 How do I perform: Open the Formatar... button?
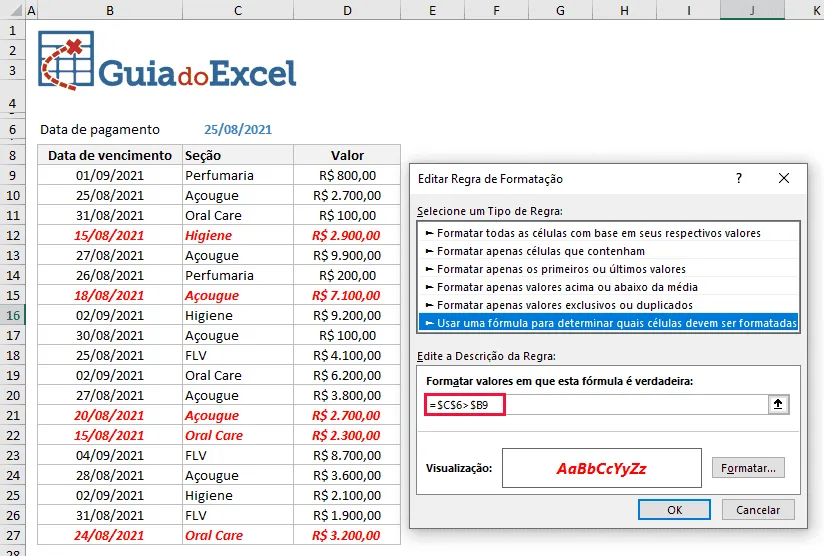[x=748, y=468]
